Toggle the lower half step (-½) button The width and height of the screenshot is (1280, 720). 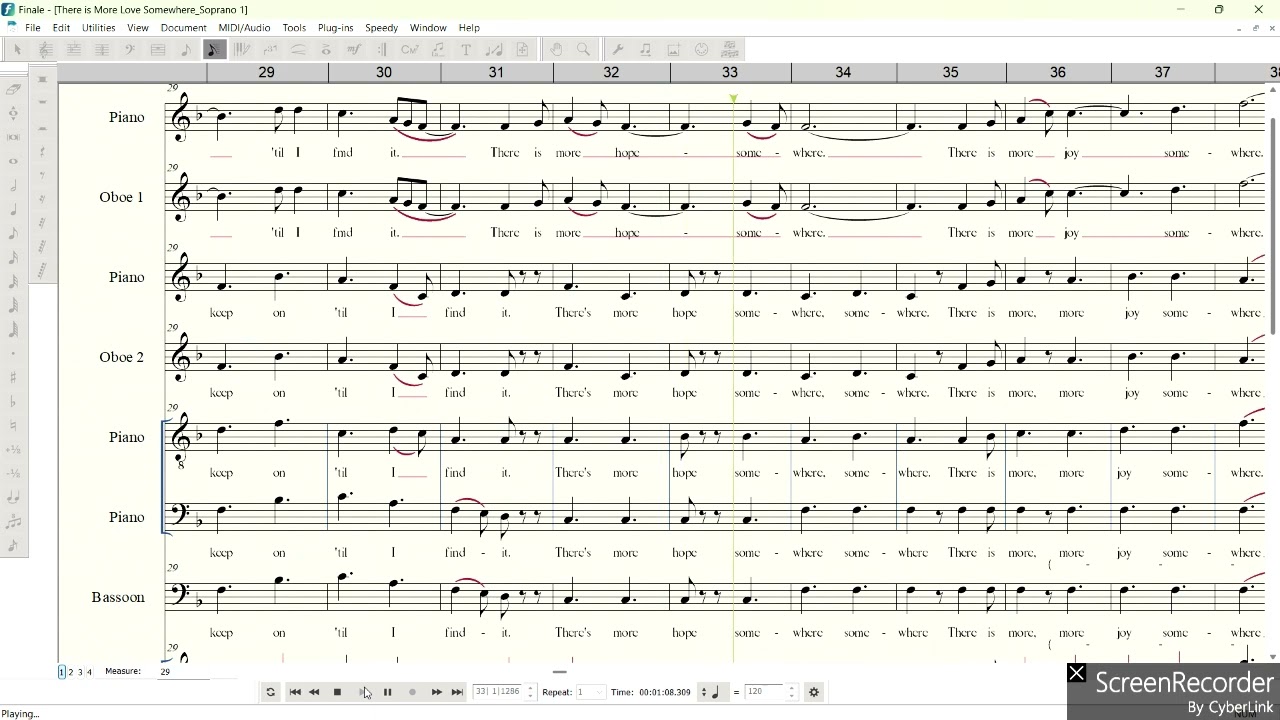tap(13, 473)
